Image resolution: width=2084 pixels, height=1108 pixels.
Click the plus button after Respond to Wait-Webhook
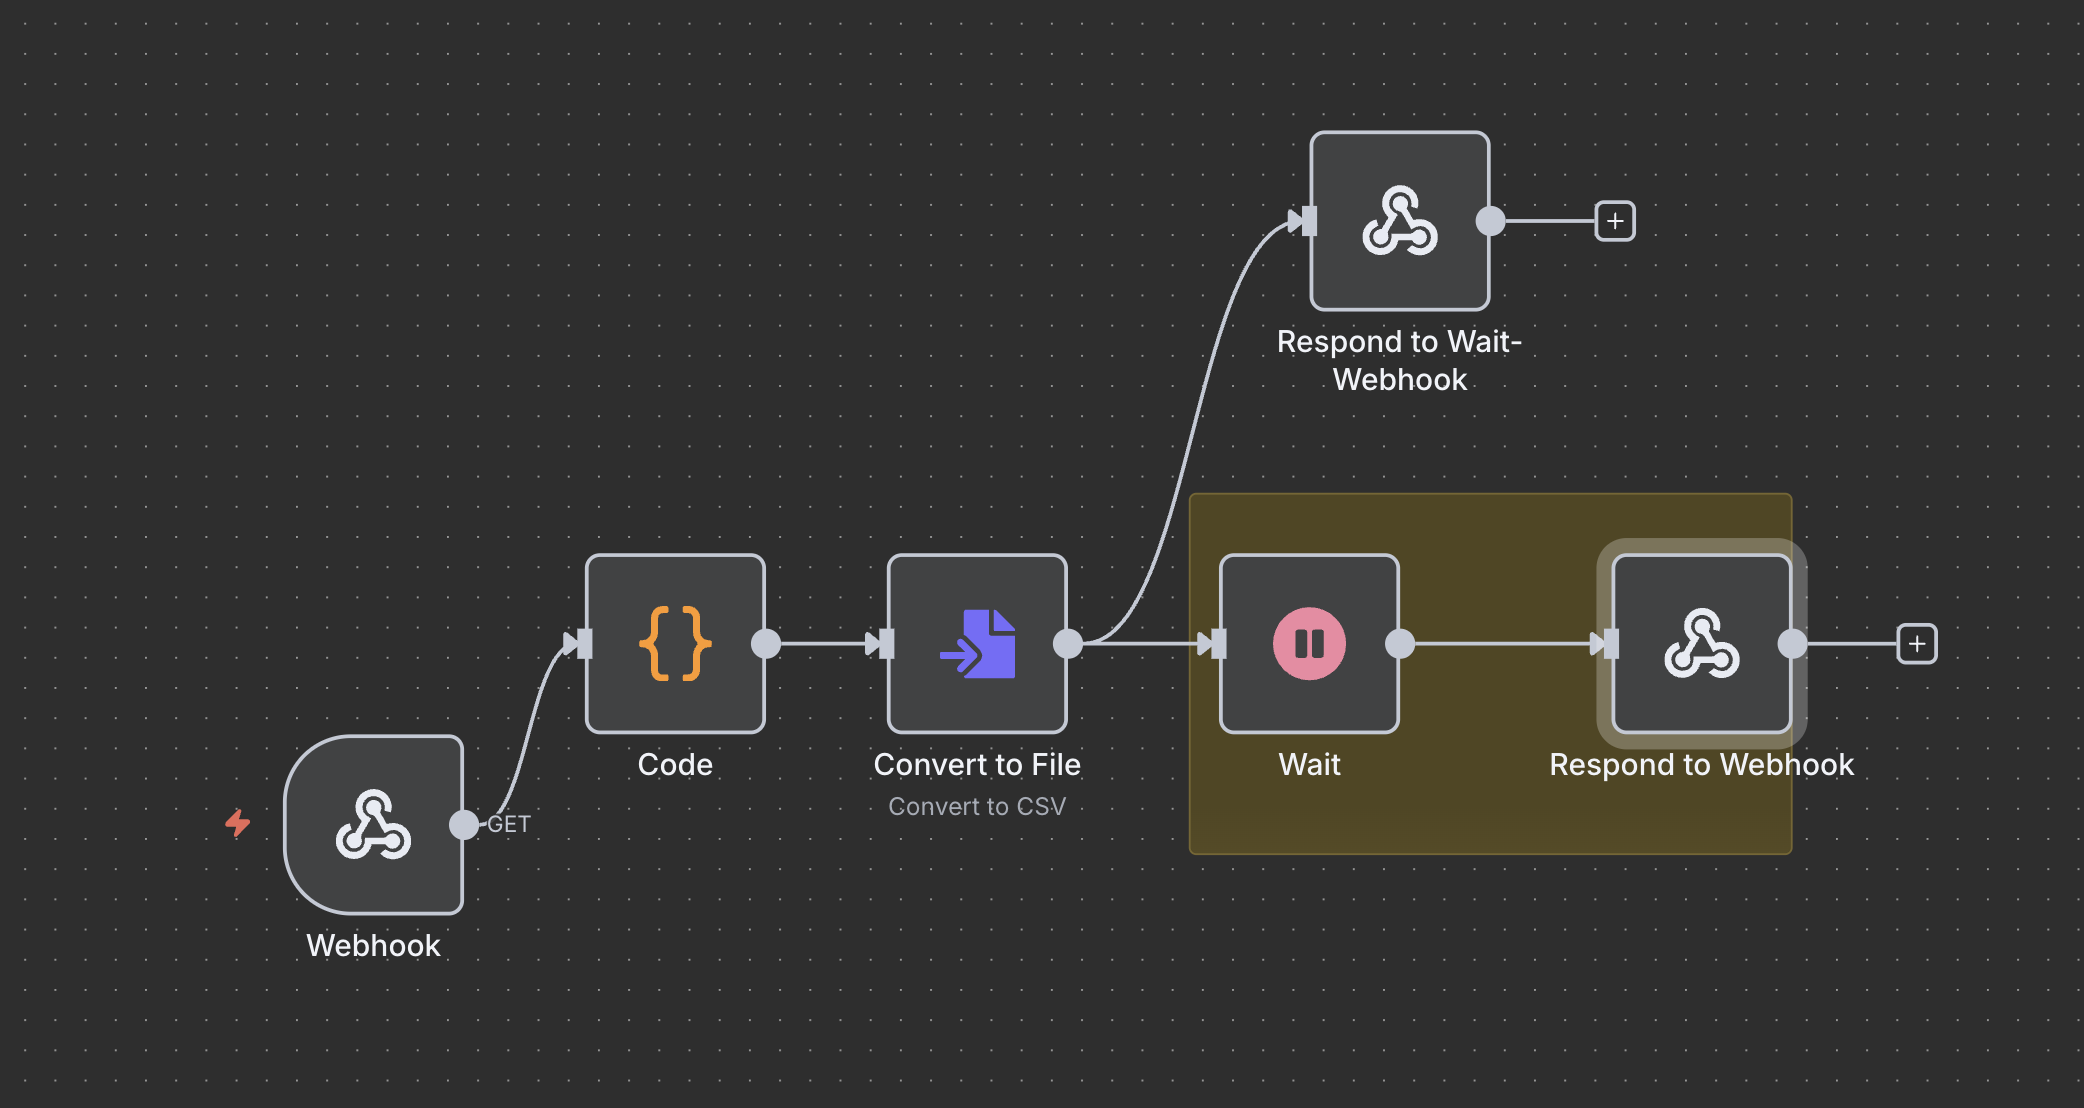1613,220
